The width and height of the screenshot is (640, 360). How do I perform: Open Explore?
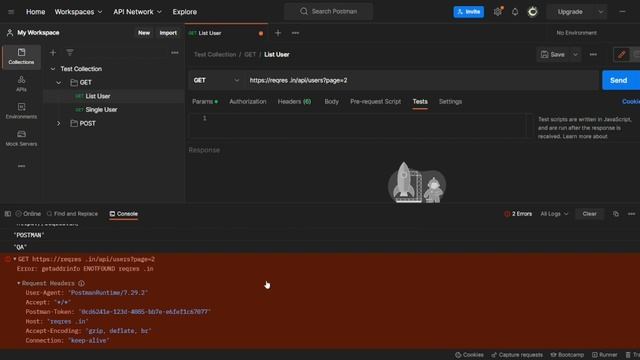pyautogui.click(x=184, y=12)
